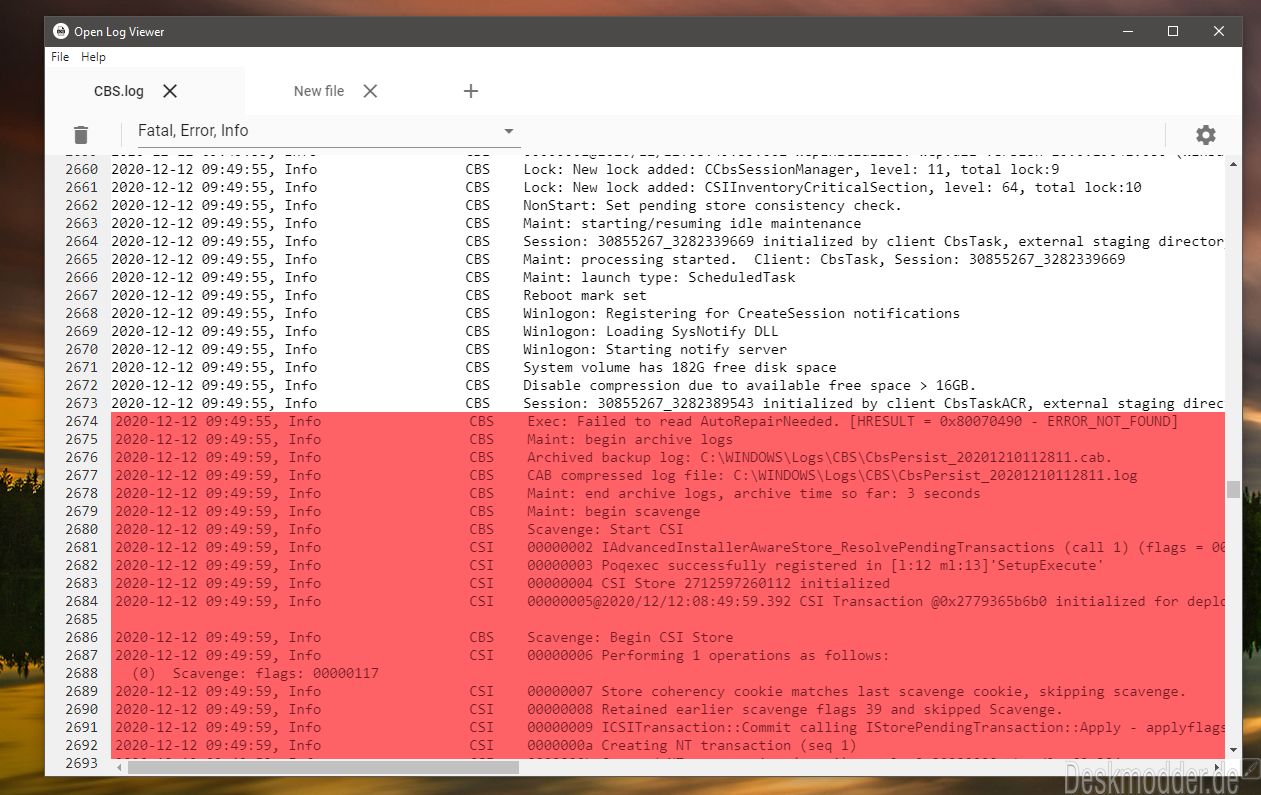Click the vertical scrollbar up arrow
Viewport: 1261px width, 795px height.
[x=1233, y=163]
